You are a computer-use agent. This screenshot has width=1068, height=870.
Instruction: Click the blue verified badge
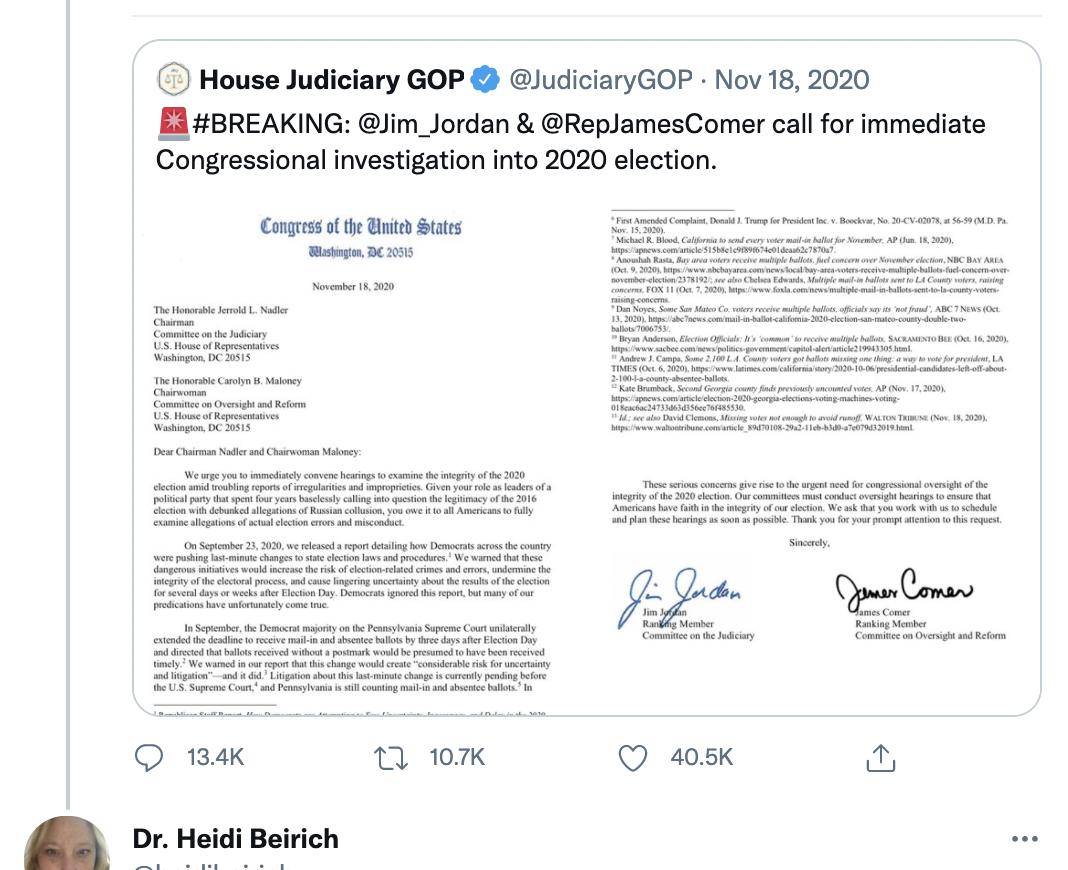coord(485,79)
